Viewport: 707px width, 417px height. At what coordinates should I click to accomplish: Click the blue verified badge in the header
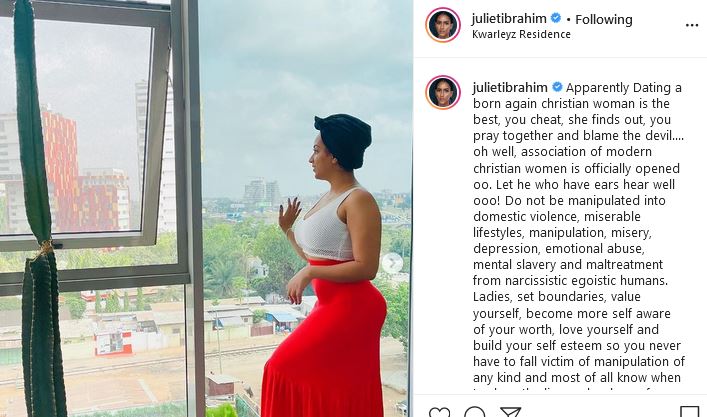[x=556, y=18]
